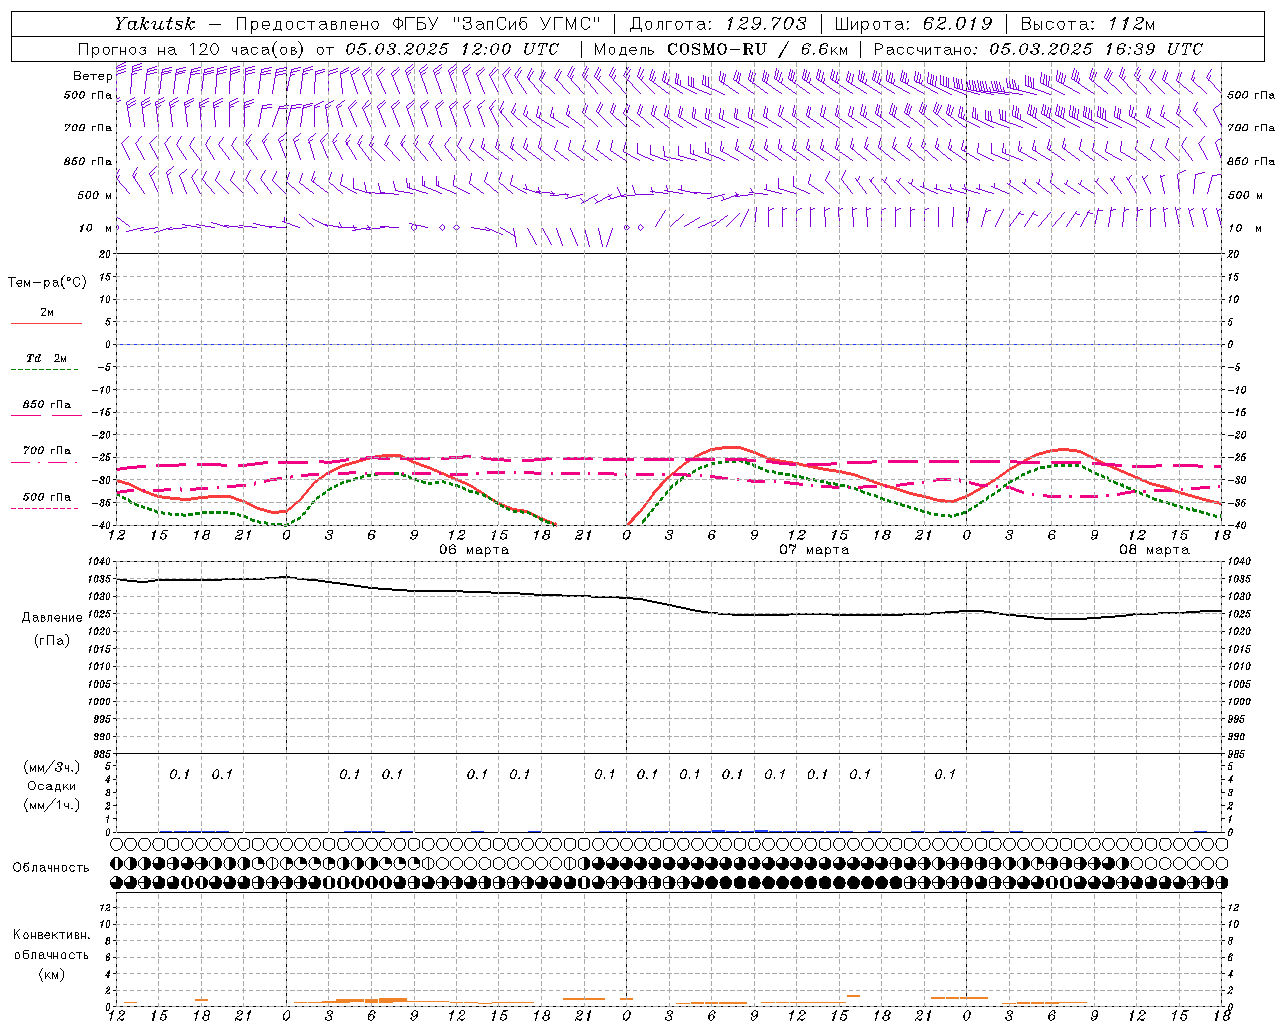Click "Рассчитано: 05.03.2025 16:39 UTC" text
Image resolution: width=1280 pixels, height=1024 pixels.
[x=1038, y=49]
